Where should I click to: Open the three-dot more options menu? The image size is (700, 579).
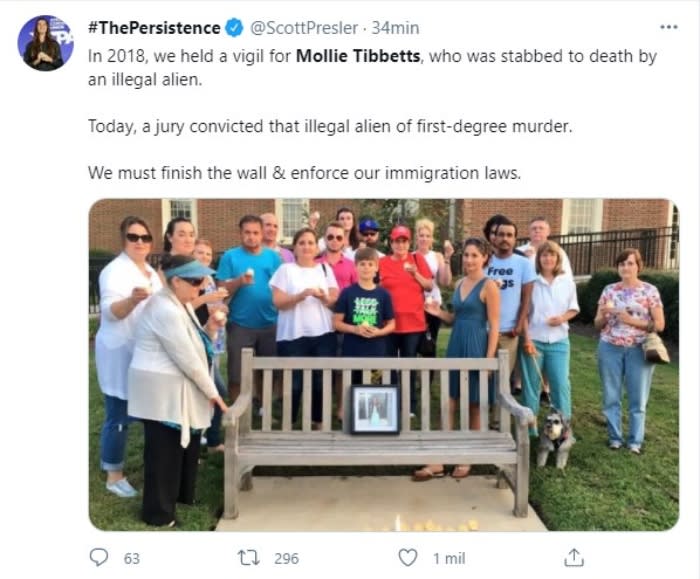click(669, 28)
